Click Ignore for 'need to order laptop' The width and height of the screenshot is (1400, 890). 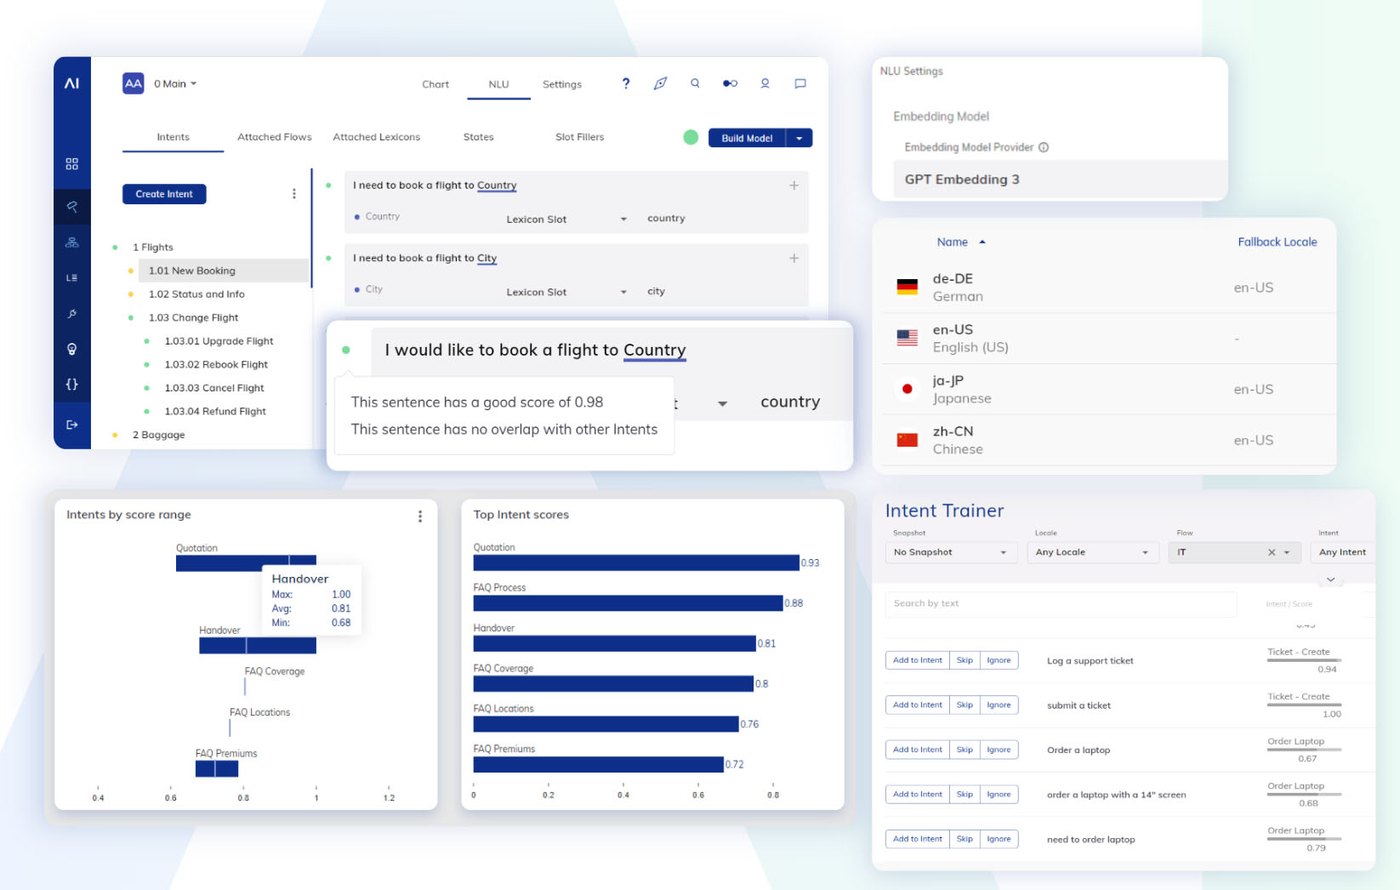point(998,839)
